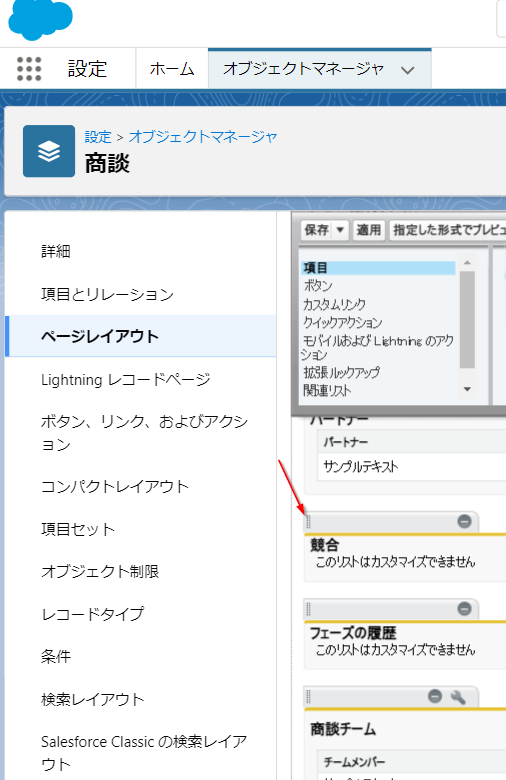Select ボタン in the palette list

click(318, 286)
